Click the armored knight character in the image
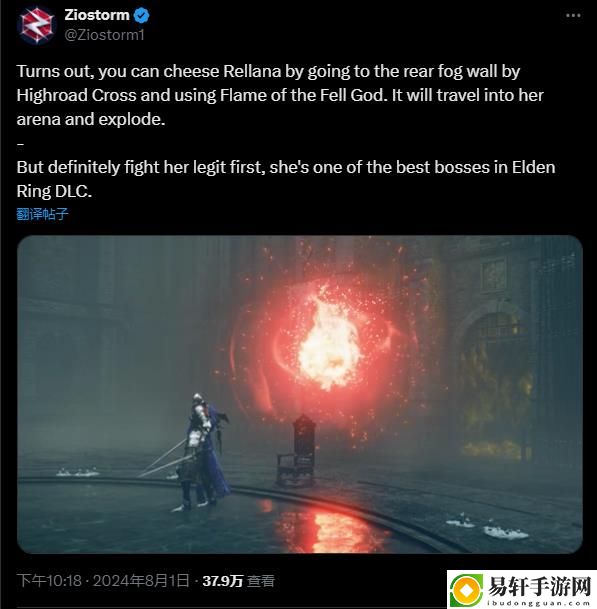Viewport: 597px width, 609px height. 204,452
